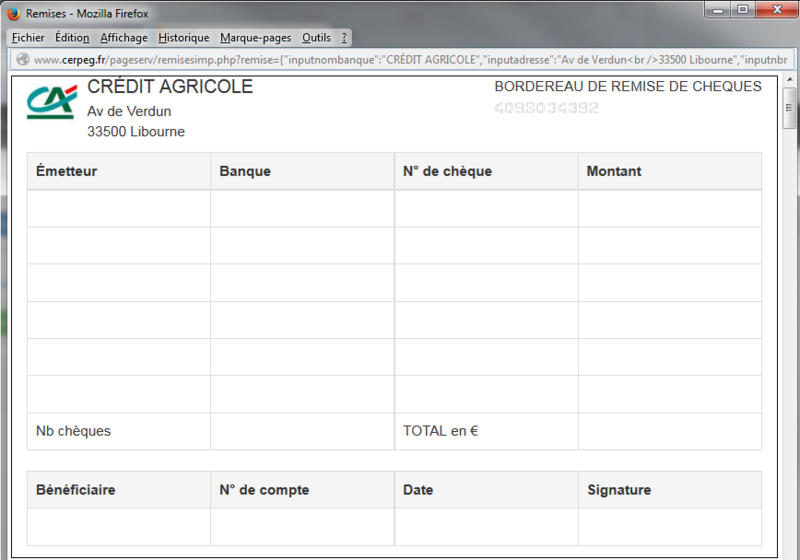Viewport: 800px width, 560px height.
Task: Open the Fichier menu
Action: point(28,38)
